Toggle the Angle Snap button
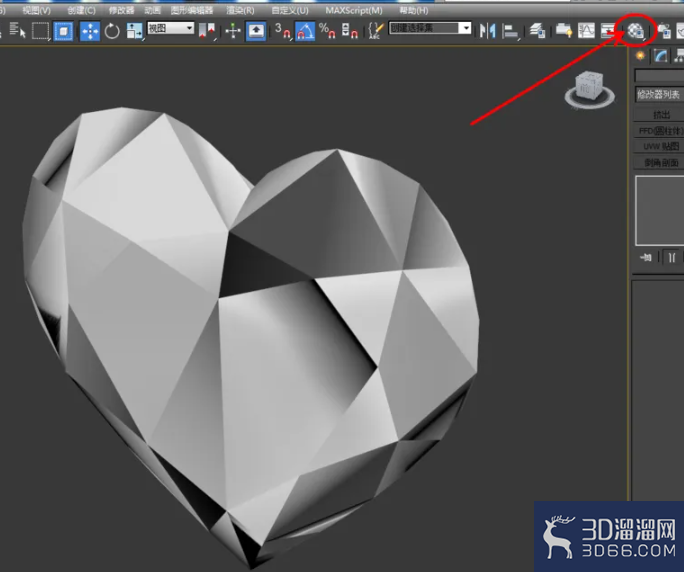 (x=305, y=31)
